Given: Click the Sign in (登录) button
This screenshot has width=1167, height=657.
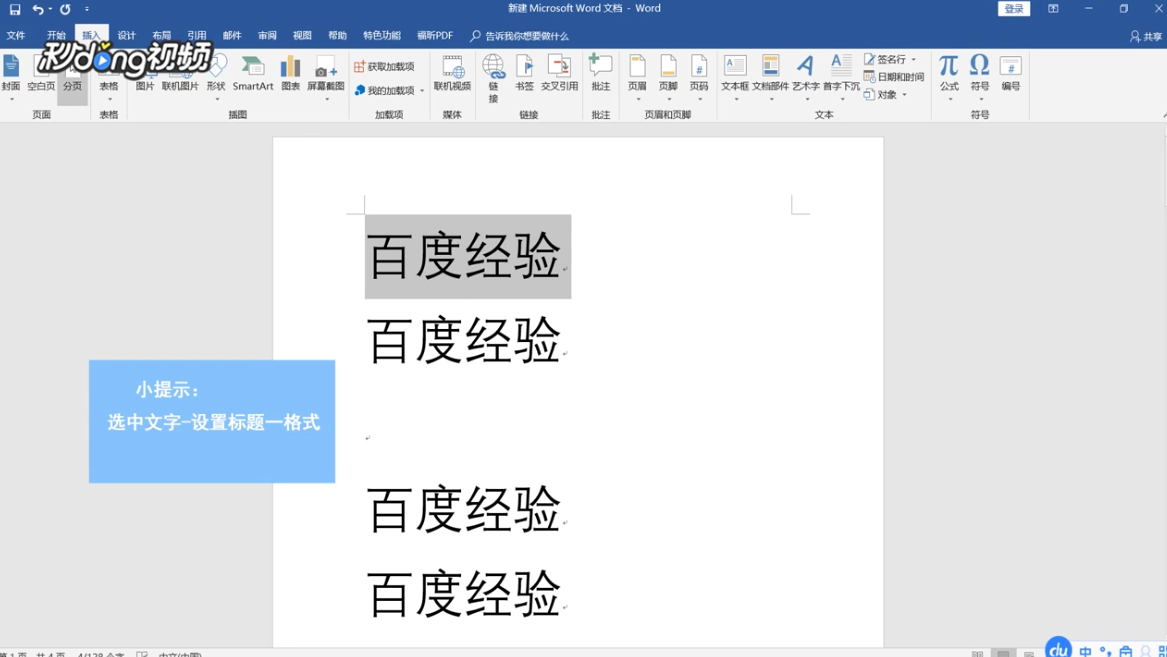Looking at the screenshot, I should [1014, 9].
